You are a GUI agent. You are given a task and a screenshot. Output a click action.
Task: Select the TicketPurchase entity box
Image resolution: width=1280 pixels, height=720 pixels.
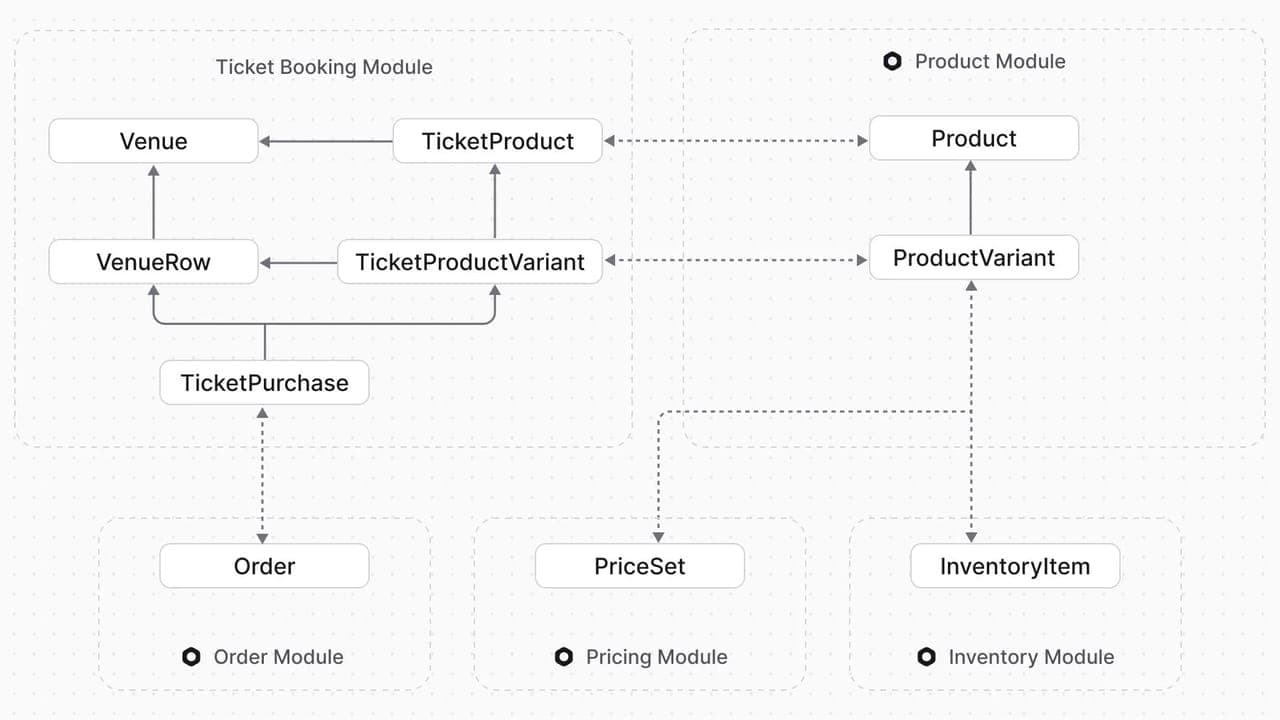(x=264, y=383)
